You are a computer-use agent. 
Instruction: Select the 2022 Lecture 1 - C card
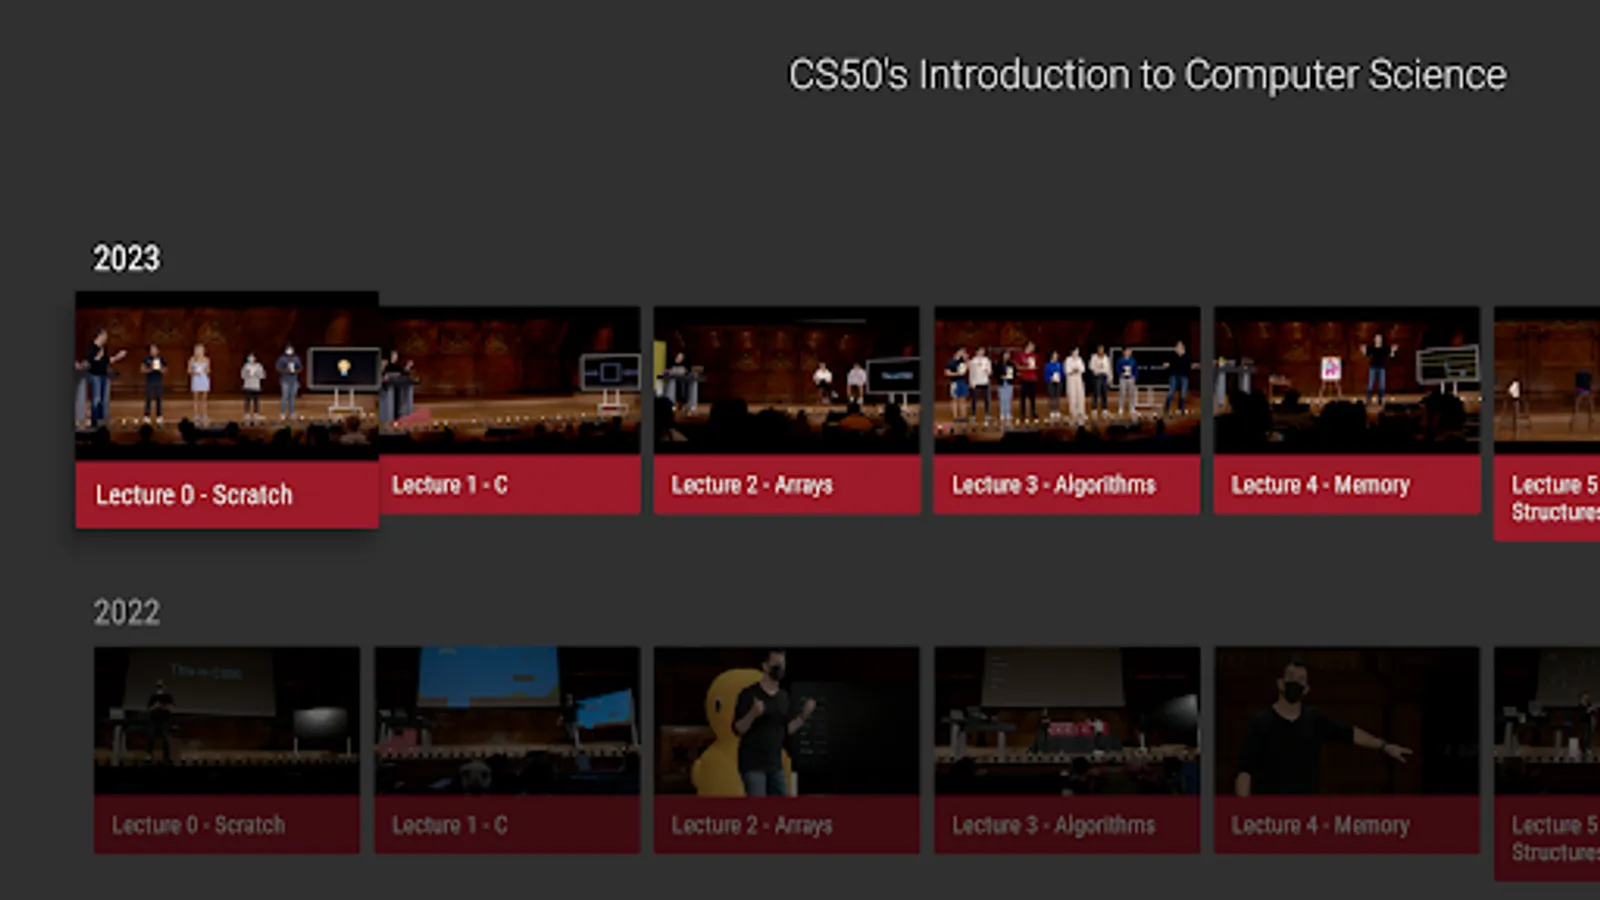[507, 750]
